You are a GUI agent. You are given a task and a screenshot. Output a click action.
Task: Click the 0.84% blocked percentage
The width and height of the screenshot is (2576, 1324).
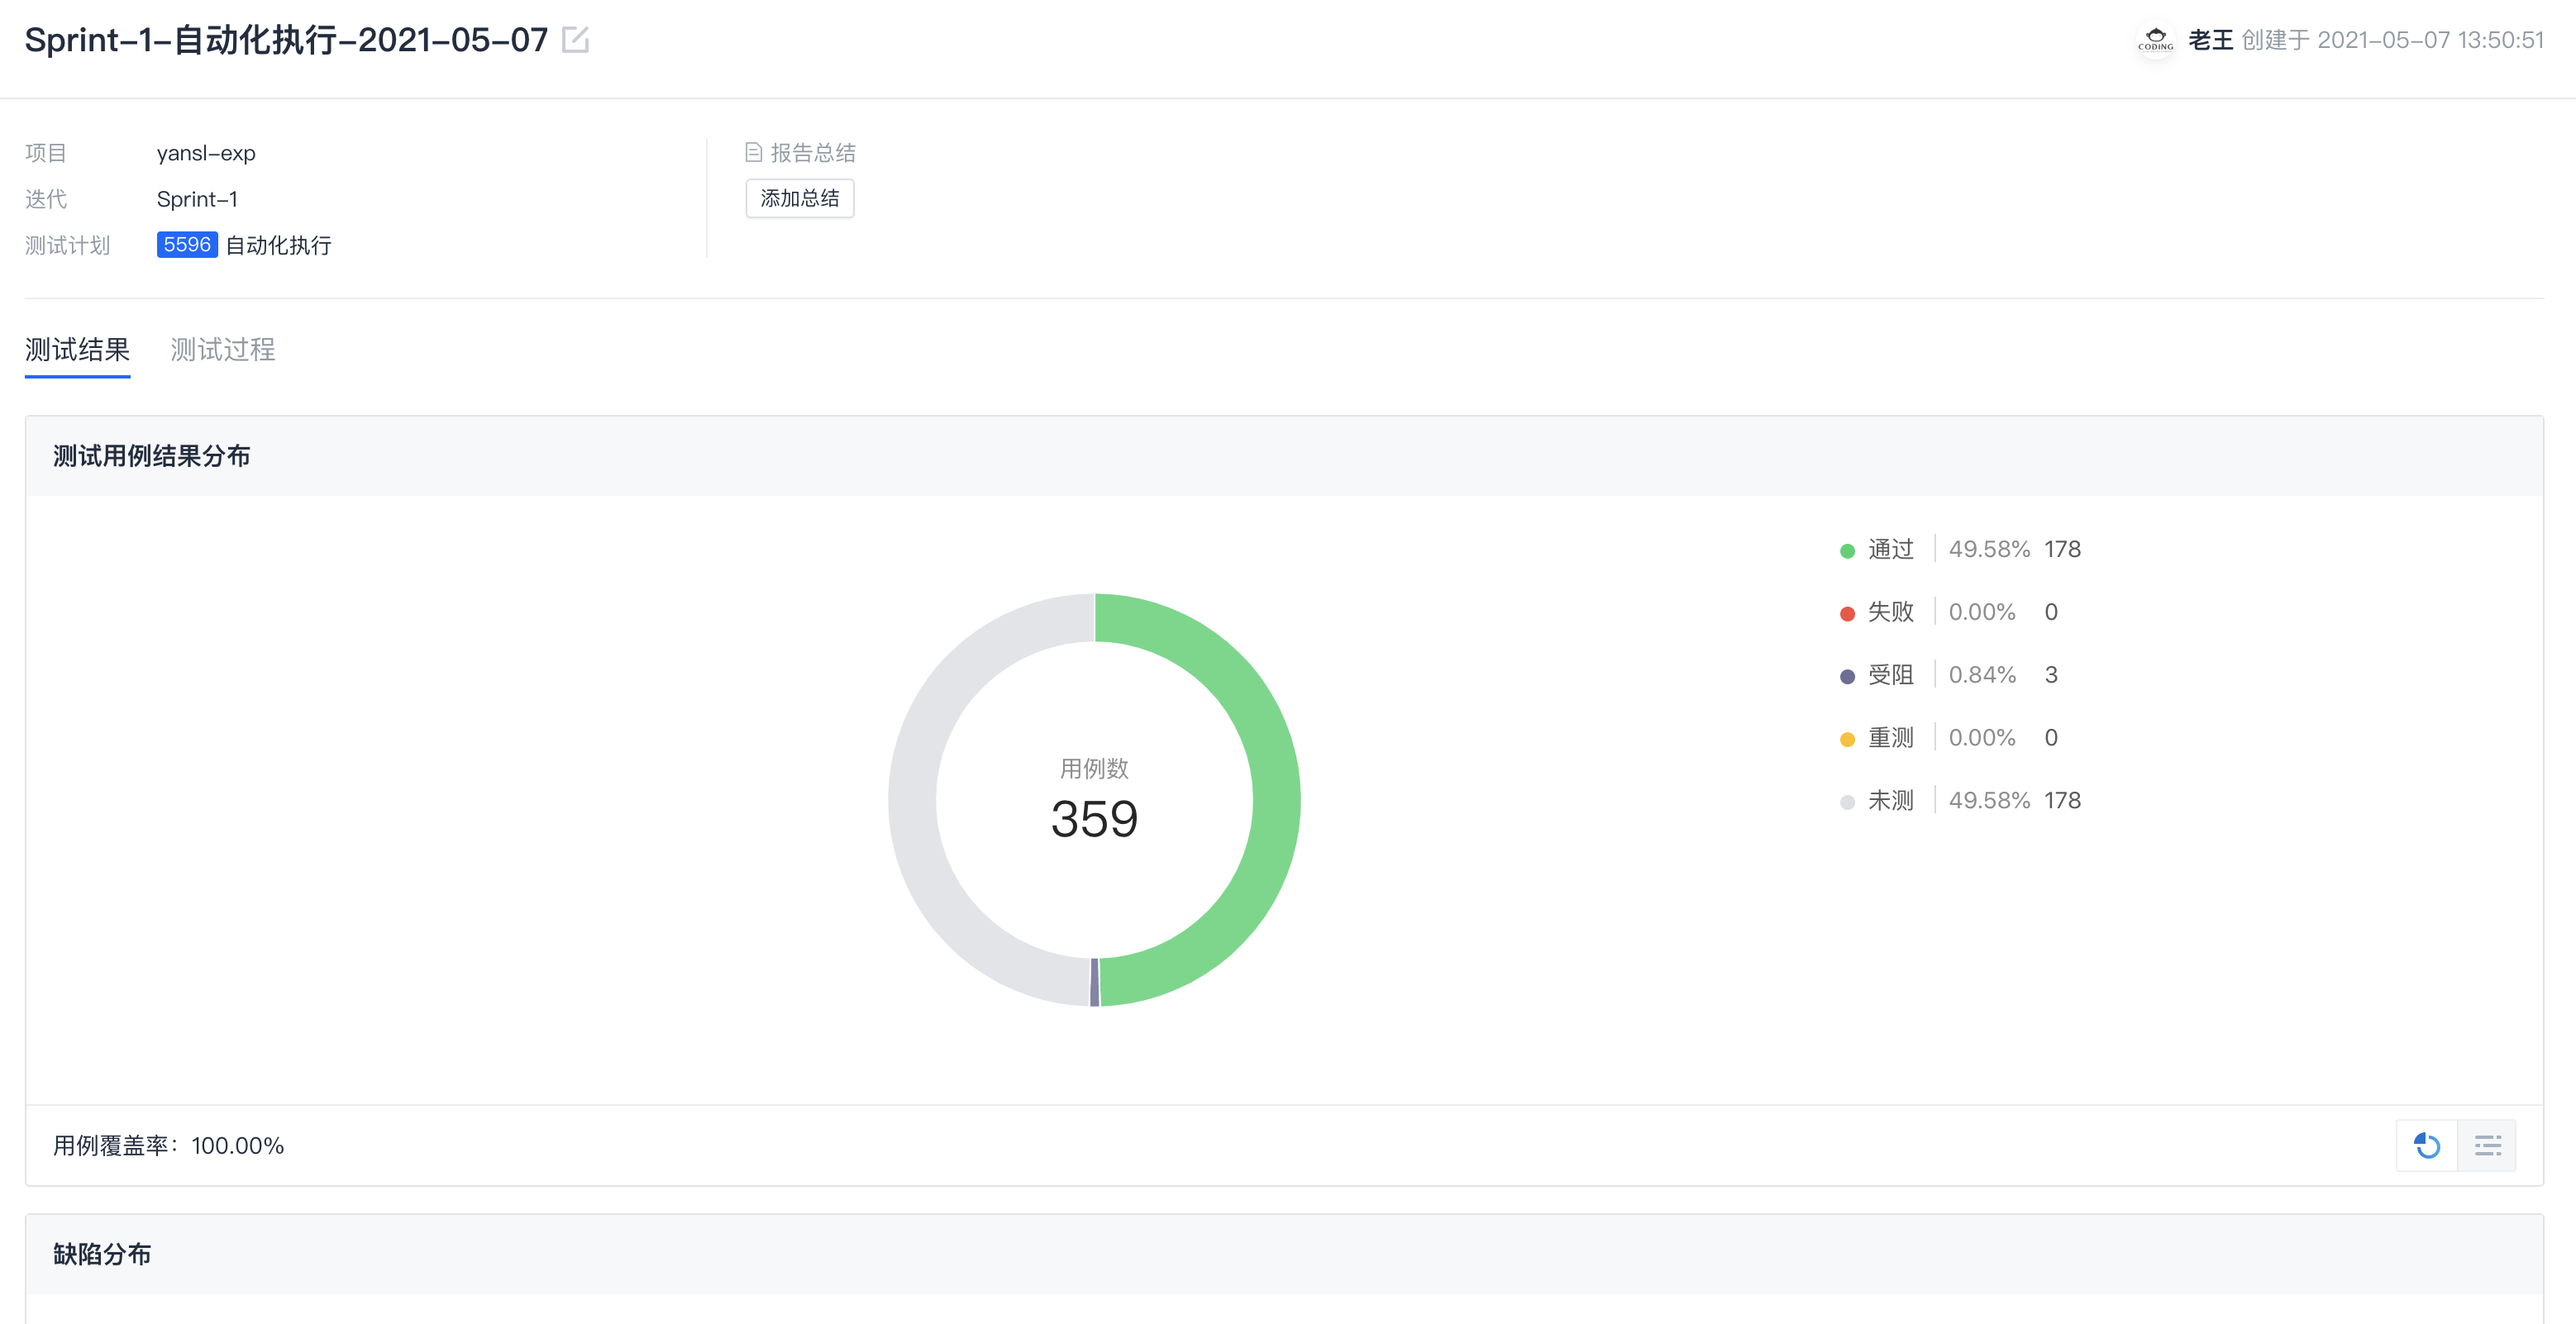point(1982,675)
